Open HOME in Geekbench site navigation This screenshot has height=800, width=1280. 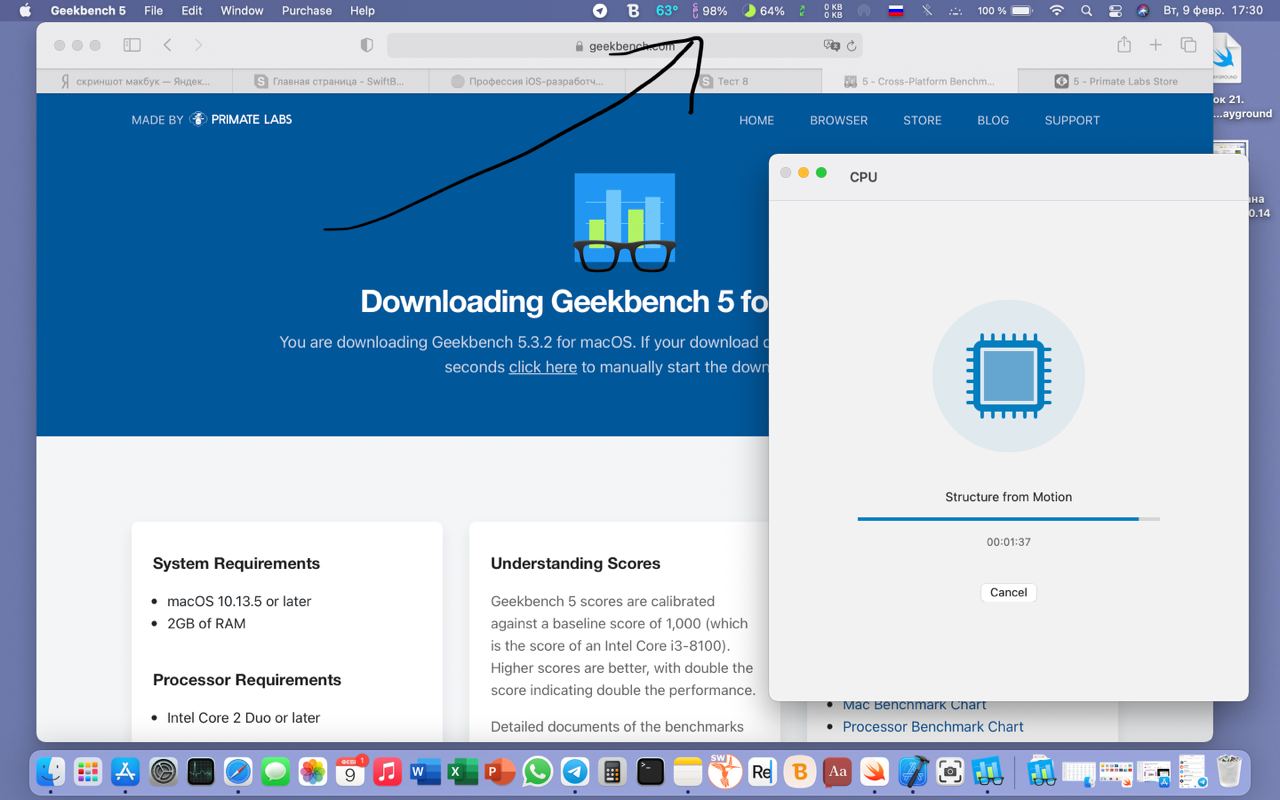[x=756, y=120]
